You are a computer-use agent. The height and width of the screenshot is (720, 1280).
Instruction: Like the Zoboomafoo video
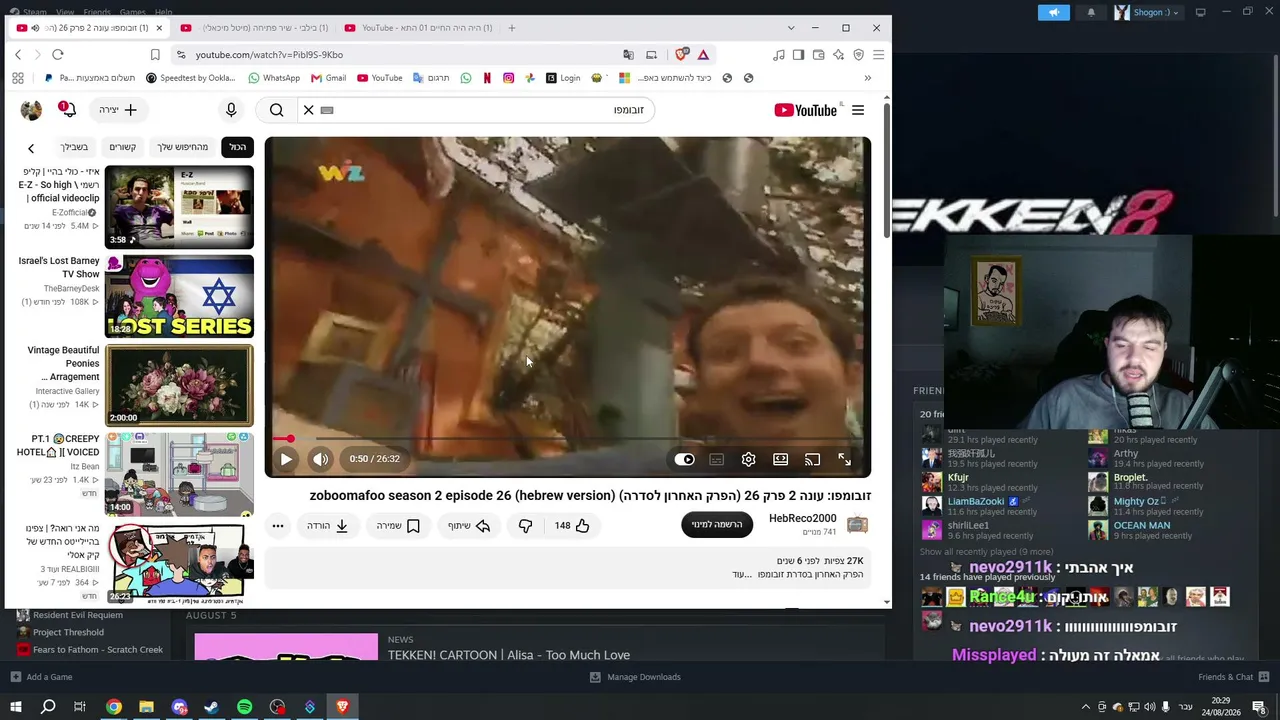(573, 526)
